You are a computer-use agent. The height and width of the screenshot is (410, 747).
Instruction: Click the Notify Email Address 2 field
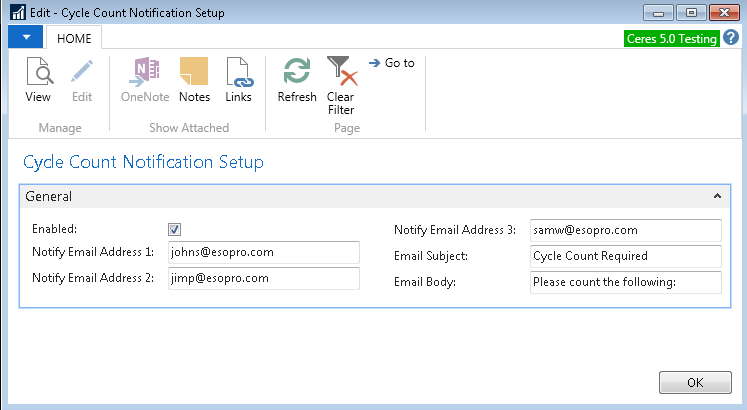(263, 278)
